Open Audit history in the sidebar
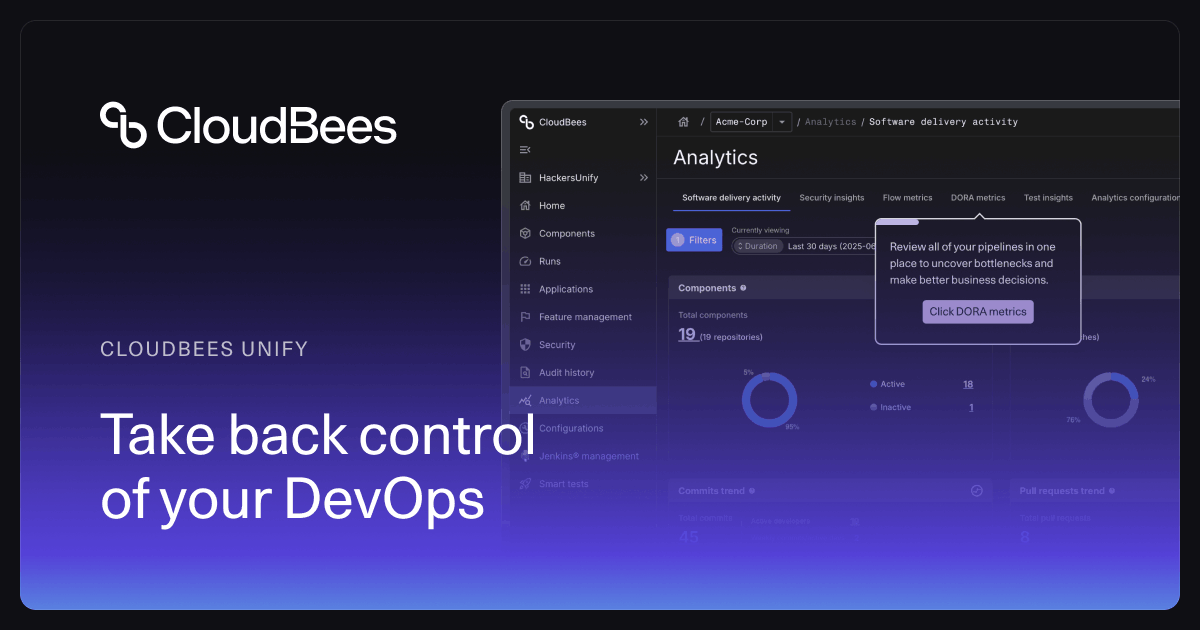Screen dimensions: 1200x630 coord(583,372)
